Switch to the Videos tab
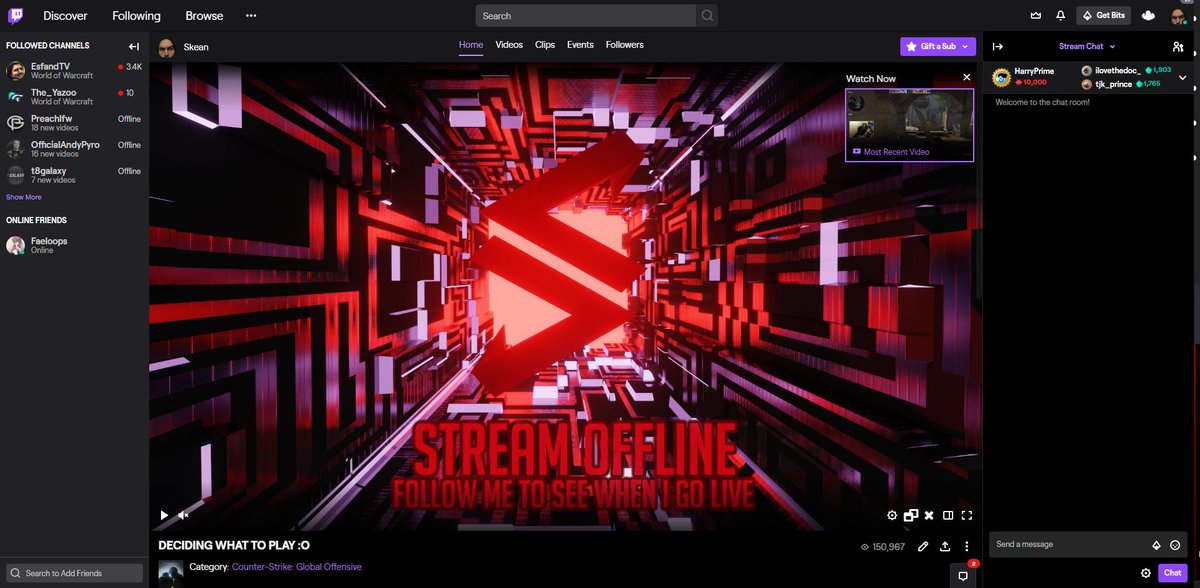1200x588 pixels. tap(509, 45)
